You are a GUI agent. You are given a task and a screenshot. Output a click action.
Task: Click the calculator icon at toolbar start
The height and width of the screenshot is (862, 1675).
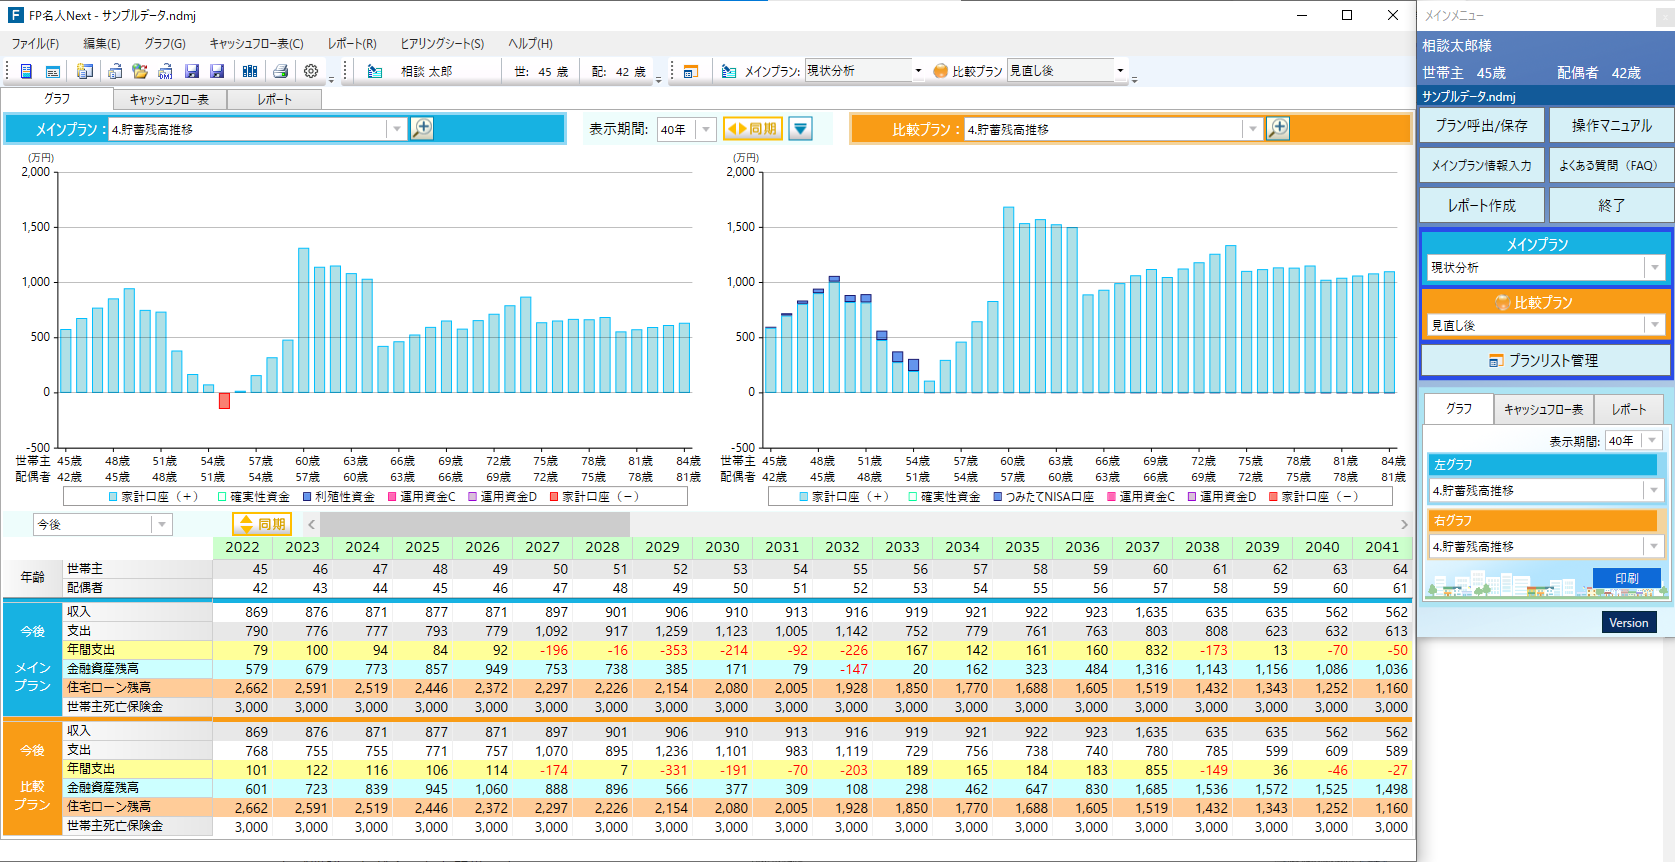tap(26, 71)
